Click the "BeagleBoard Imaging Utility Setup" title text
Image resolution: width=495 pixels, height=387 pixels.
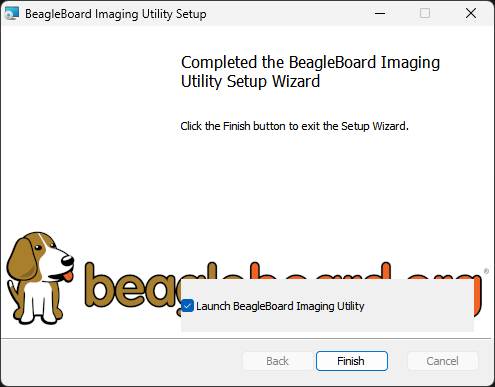coord(116,14)
